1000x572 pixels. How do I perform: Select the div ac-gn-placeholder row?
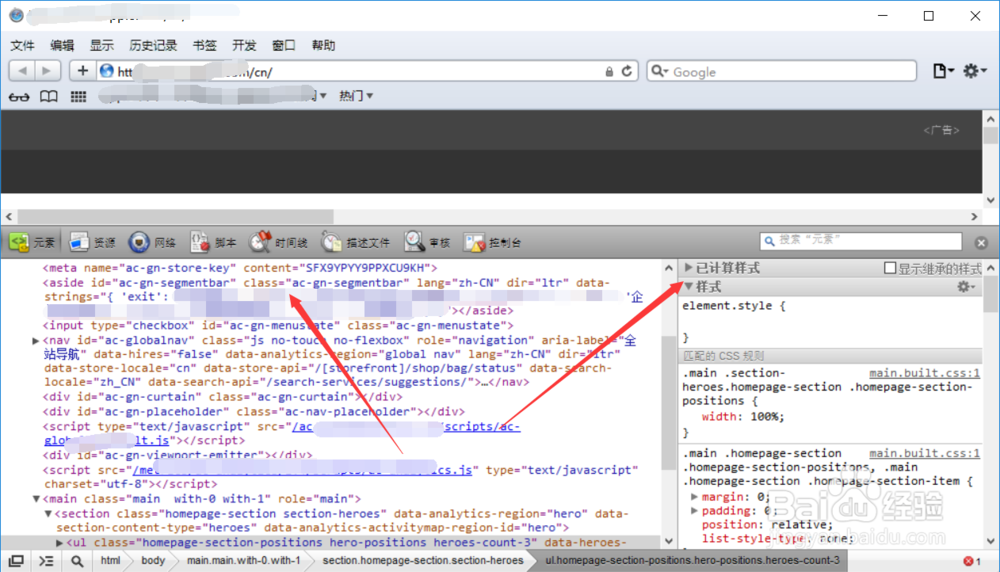[x=253, y=411]
